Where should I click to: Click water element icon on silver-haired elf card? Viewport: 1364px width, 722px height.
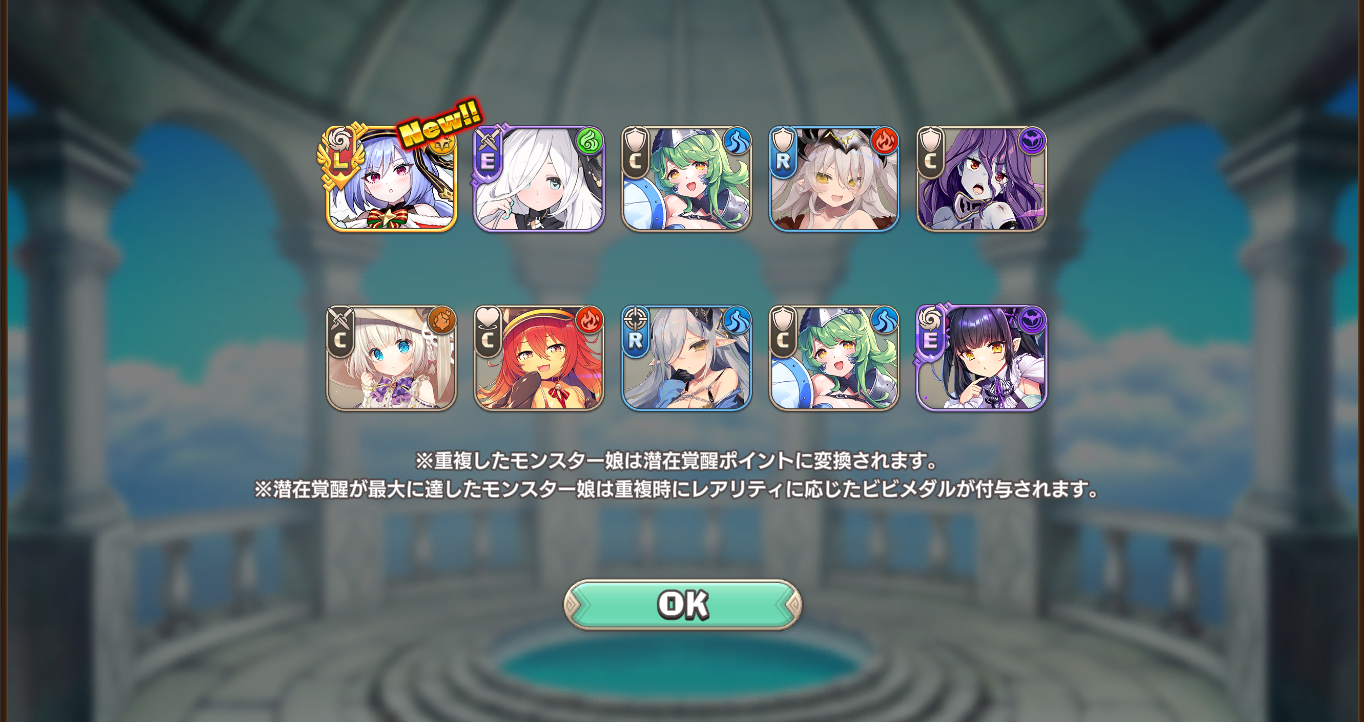coord(737,320)
